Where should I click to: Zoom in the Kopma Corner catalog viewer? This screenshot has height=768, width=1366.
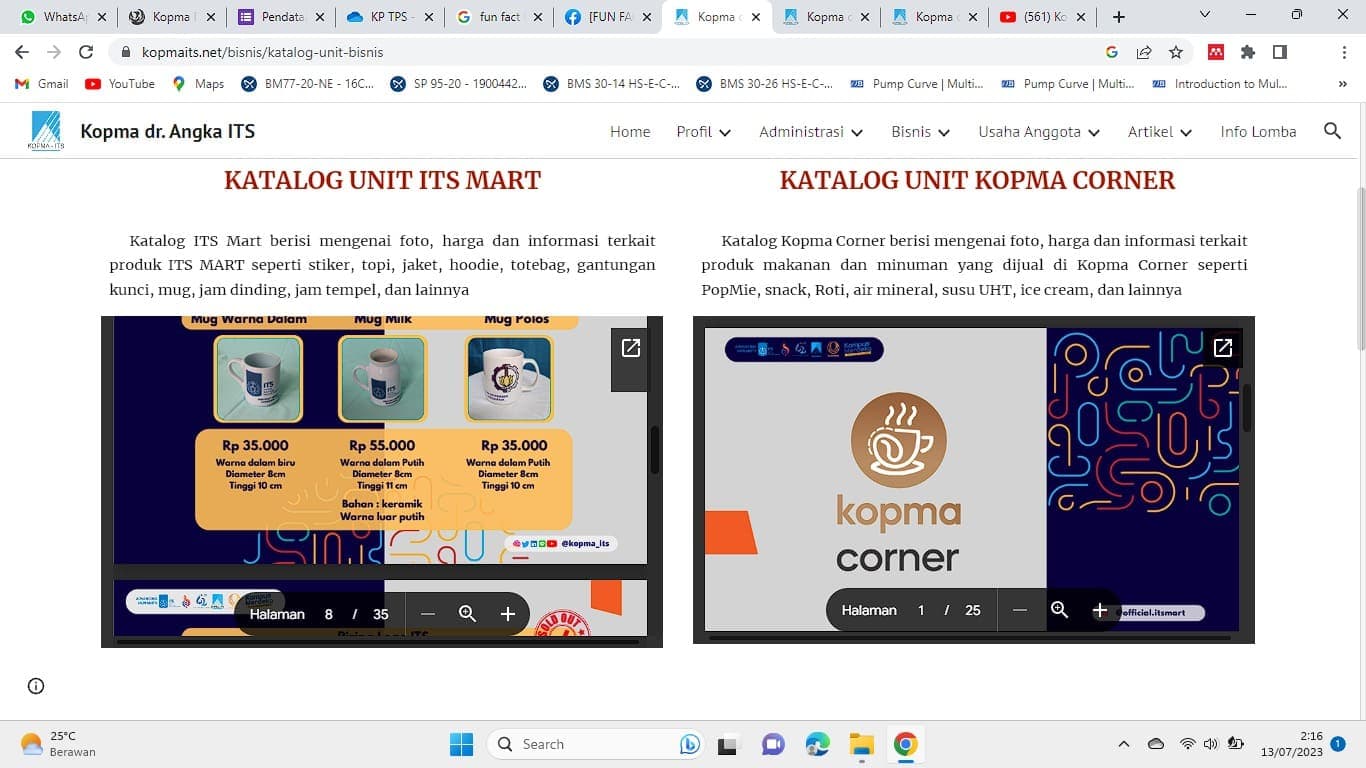point(1099,610)
